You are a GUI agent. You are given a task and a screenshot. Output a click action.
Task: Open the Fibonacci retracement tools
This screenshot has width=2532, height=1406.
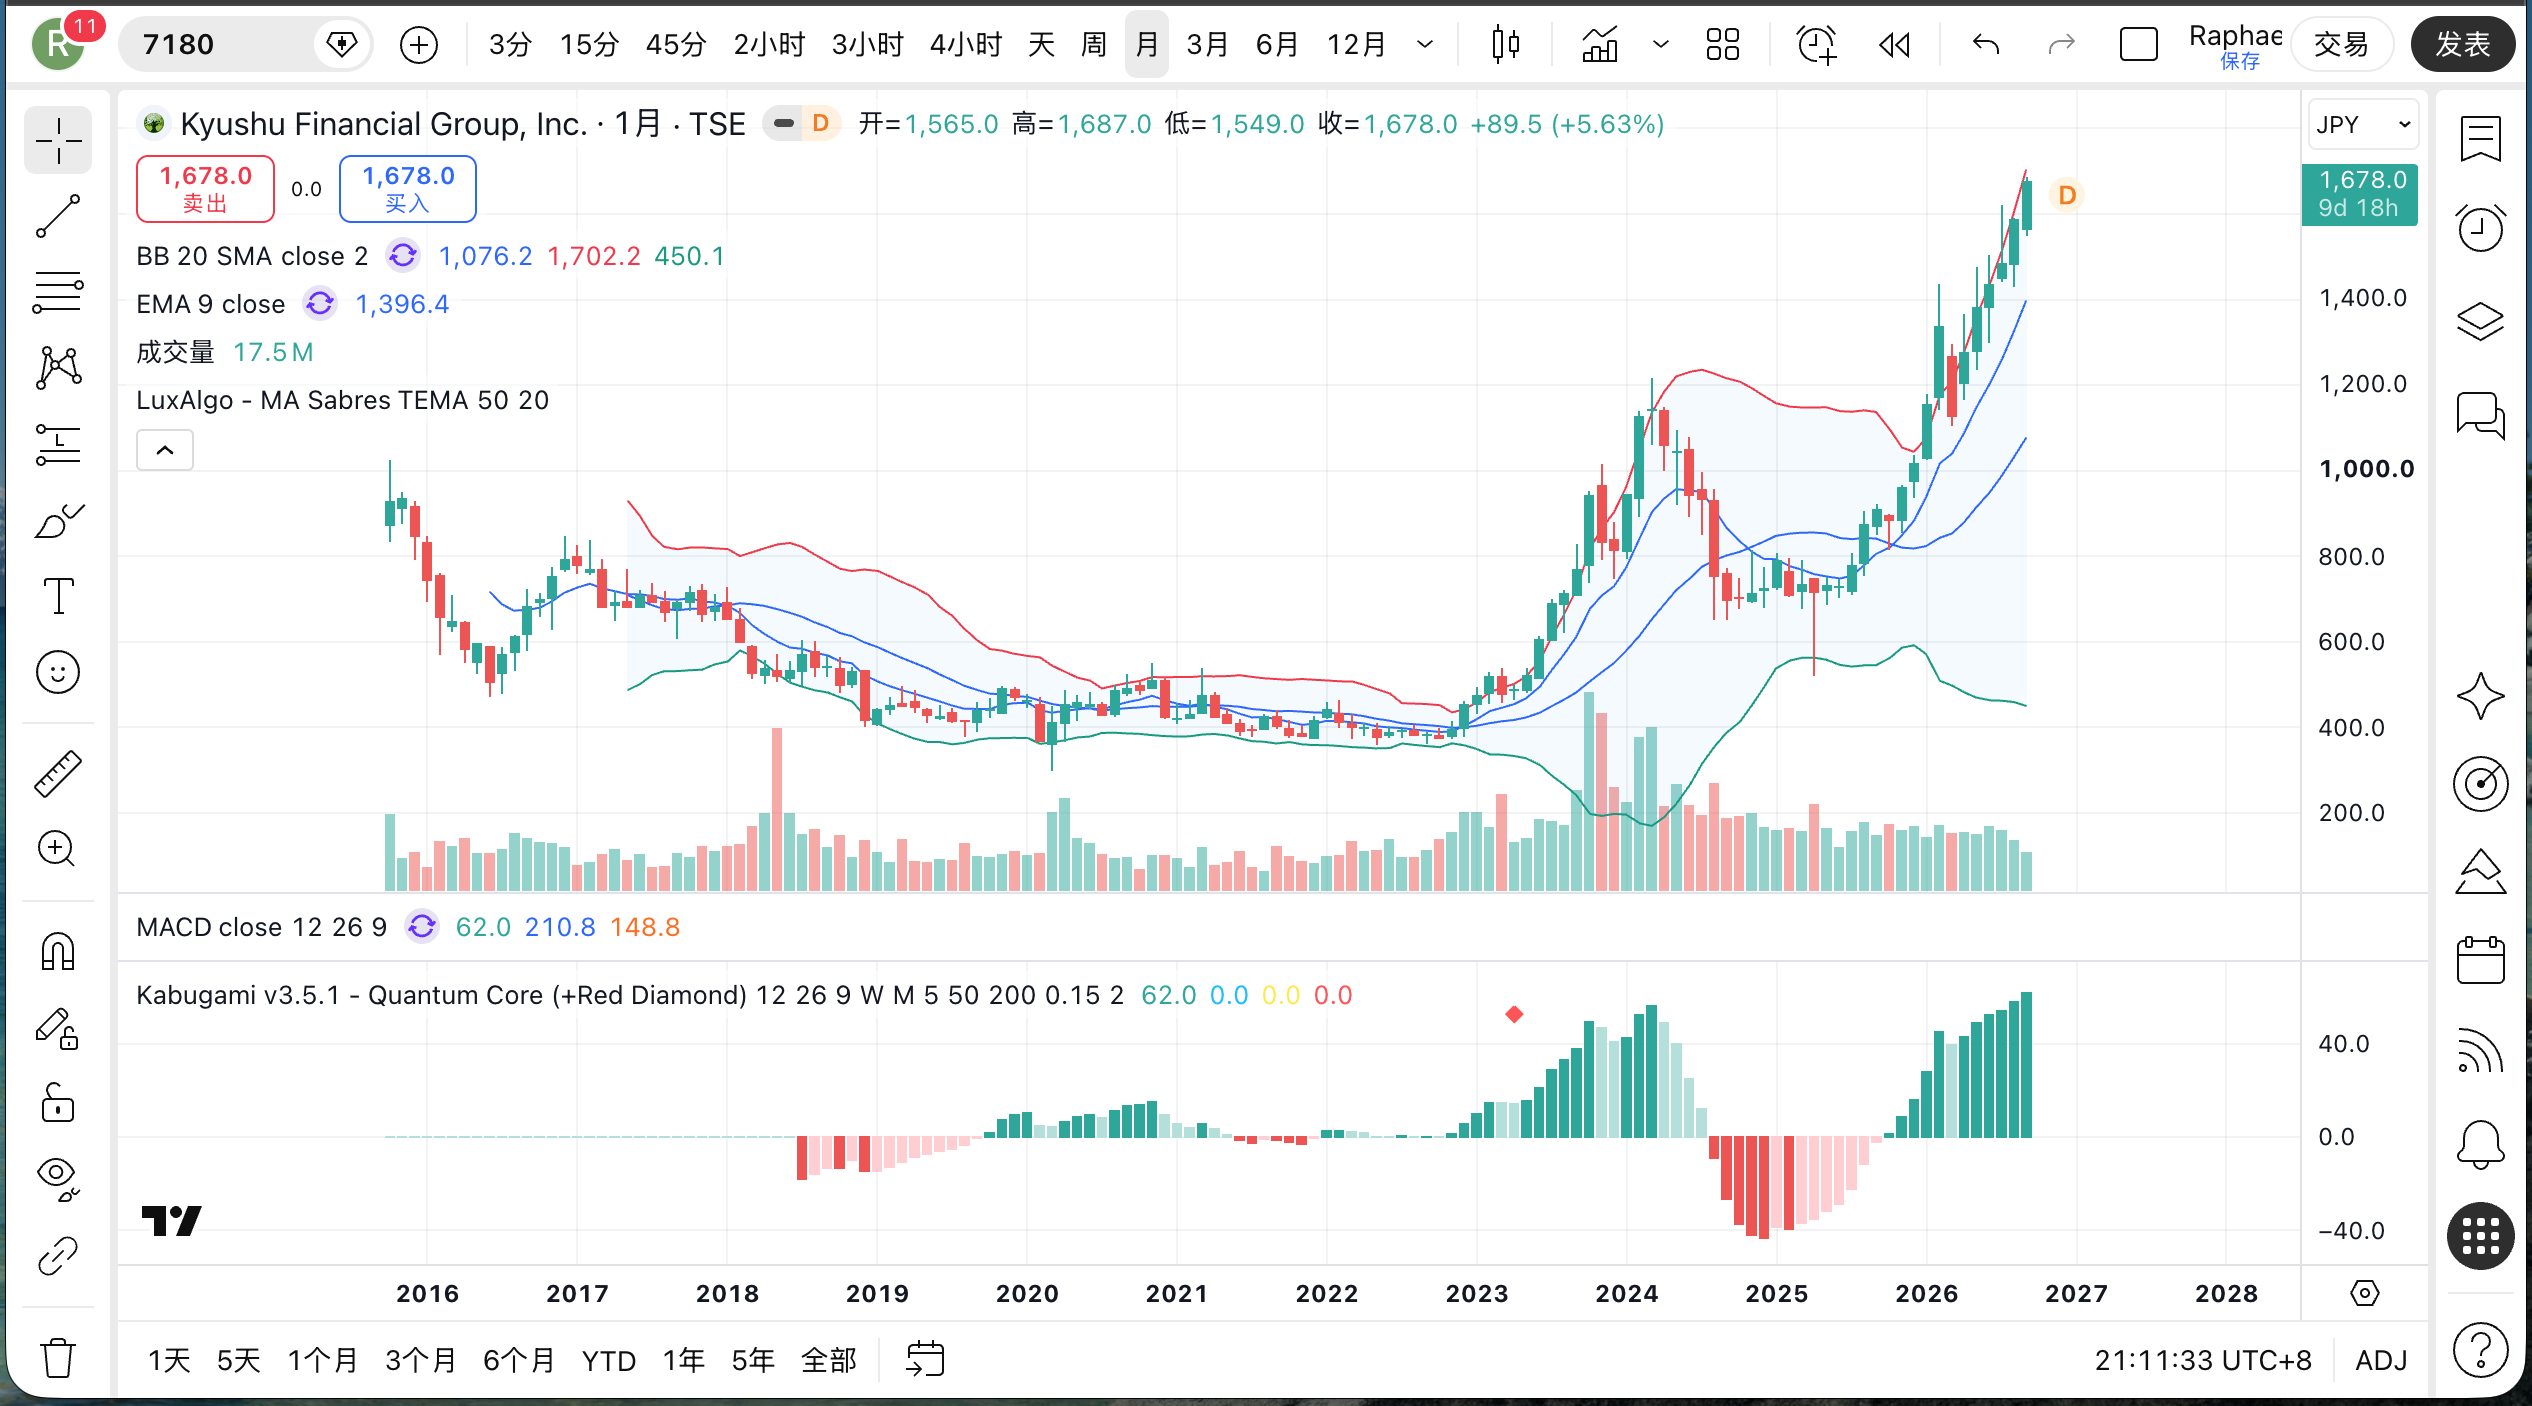point(58,292)
